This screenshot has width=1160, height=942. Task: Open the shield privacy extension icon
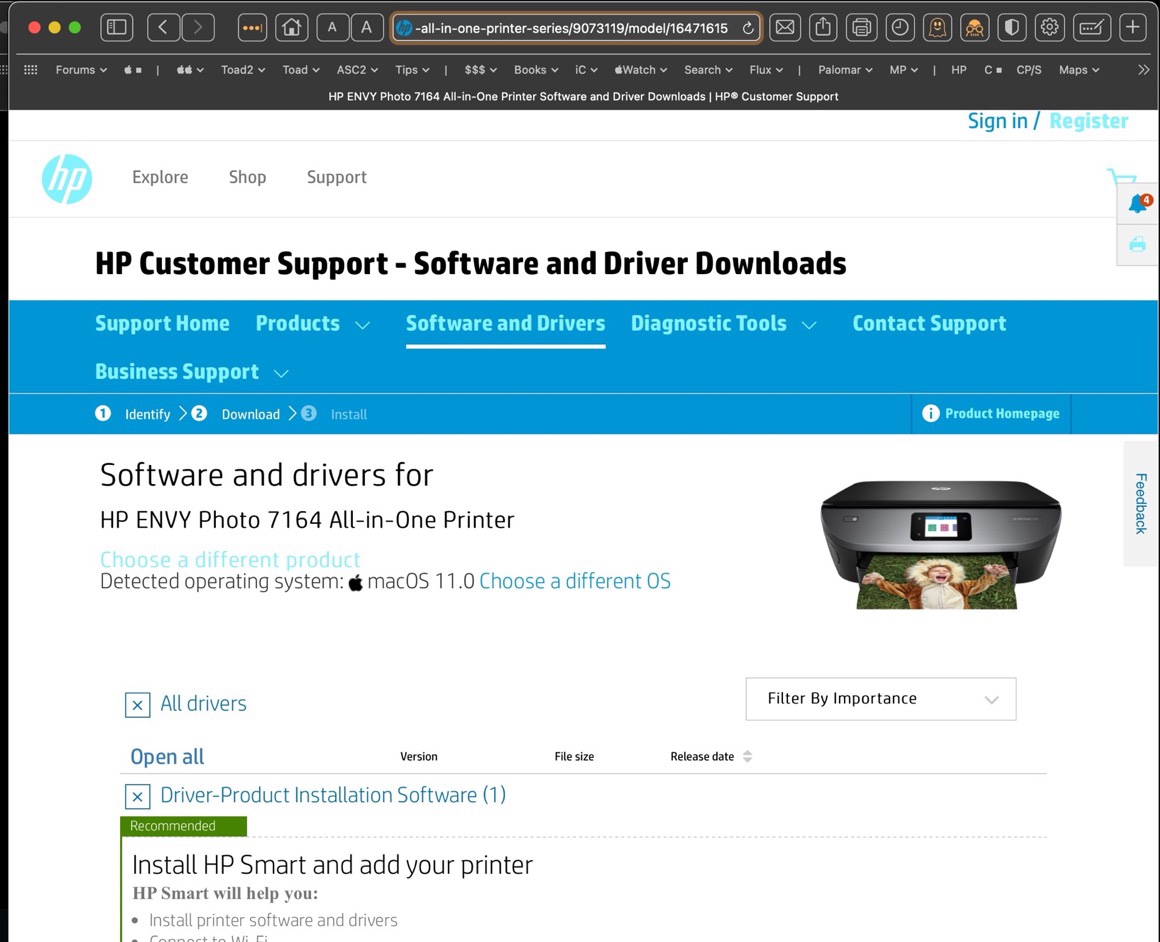pos(1011,28)
